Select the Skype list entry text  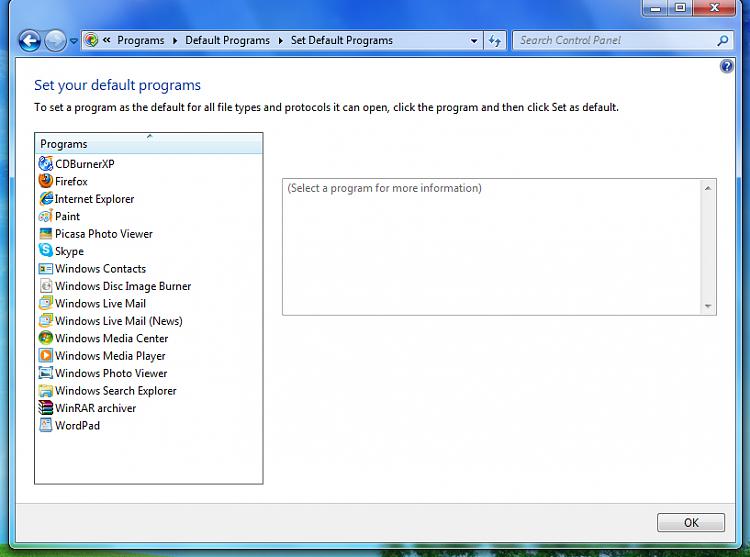click(x=69, y=251)
